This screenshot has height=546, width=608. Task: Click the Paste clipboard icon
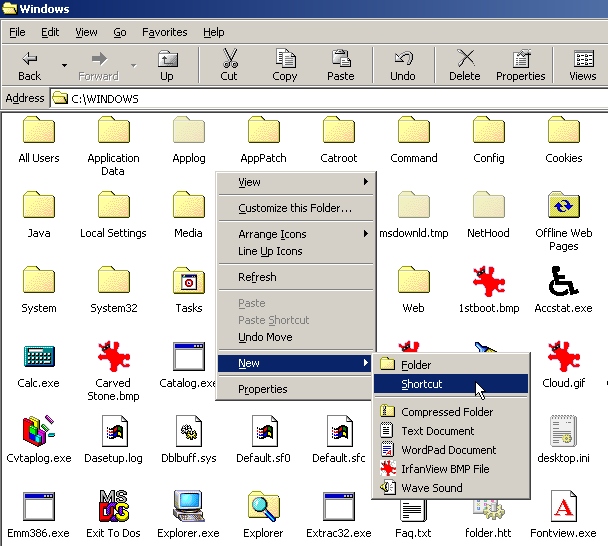(x=341, y=59)
